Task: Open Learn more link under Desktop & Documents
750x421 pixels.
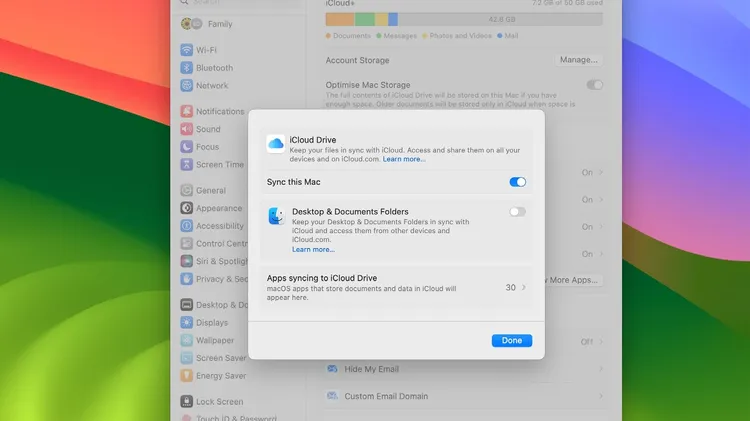Action: pos(313,249)
